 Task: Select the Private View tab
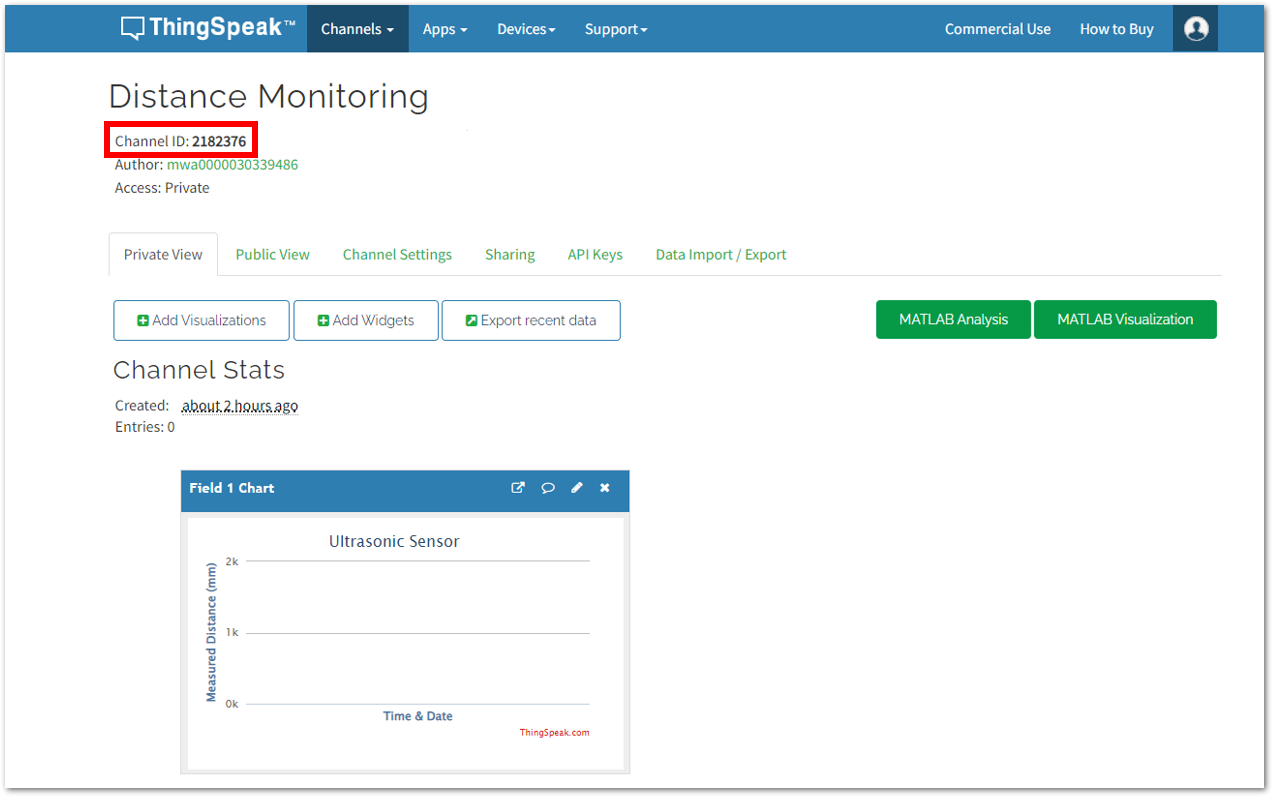coord(163,254)
